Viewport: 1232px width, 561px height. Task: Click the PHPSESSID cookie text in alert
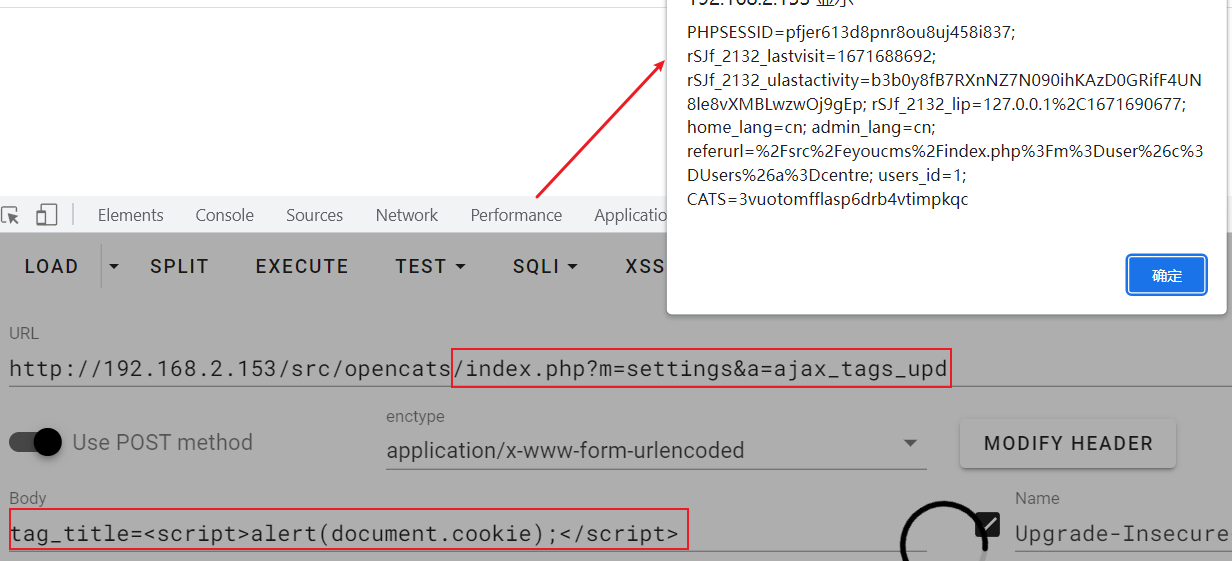pyautogui.click(x=851, y=32)
